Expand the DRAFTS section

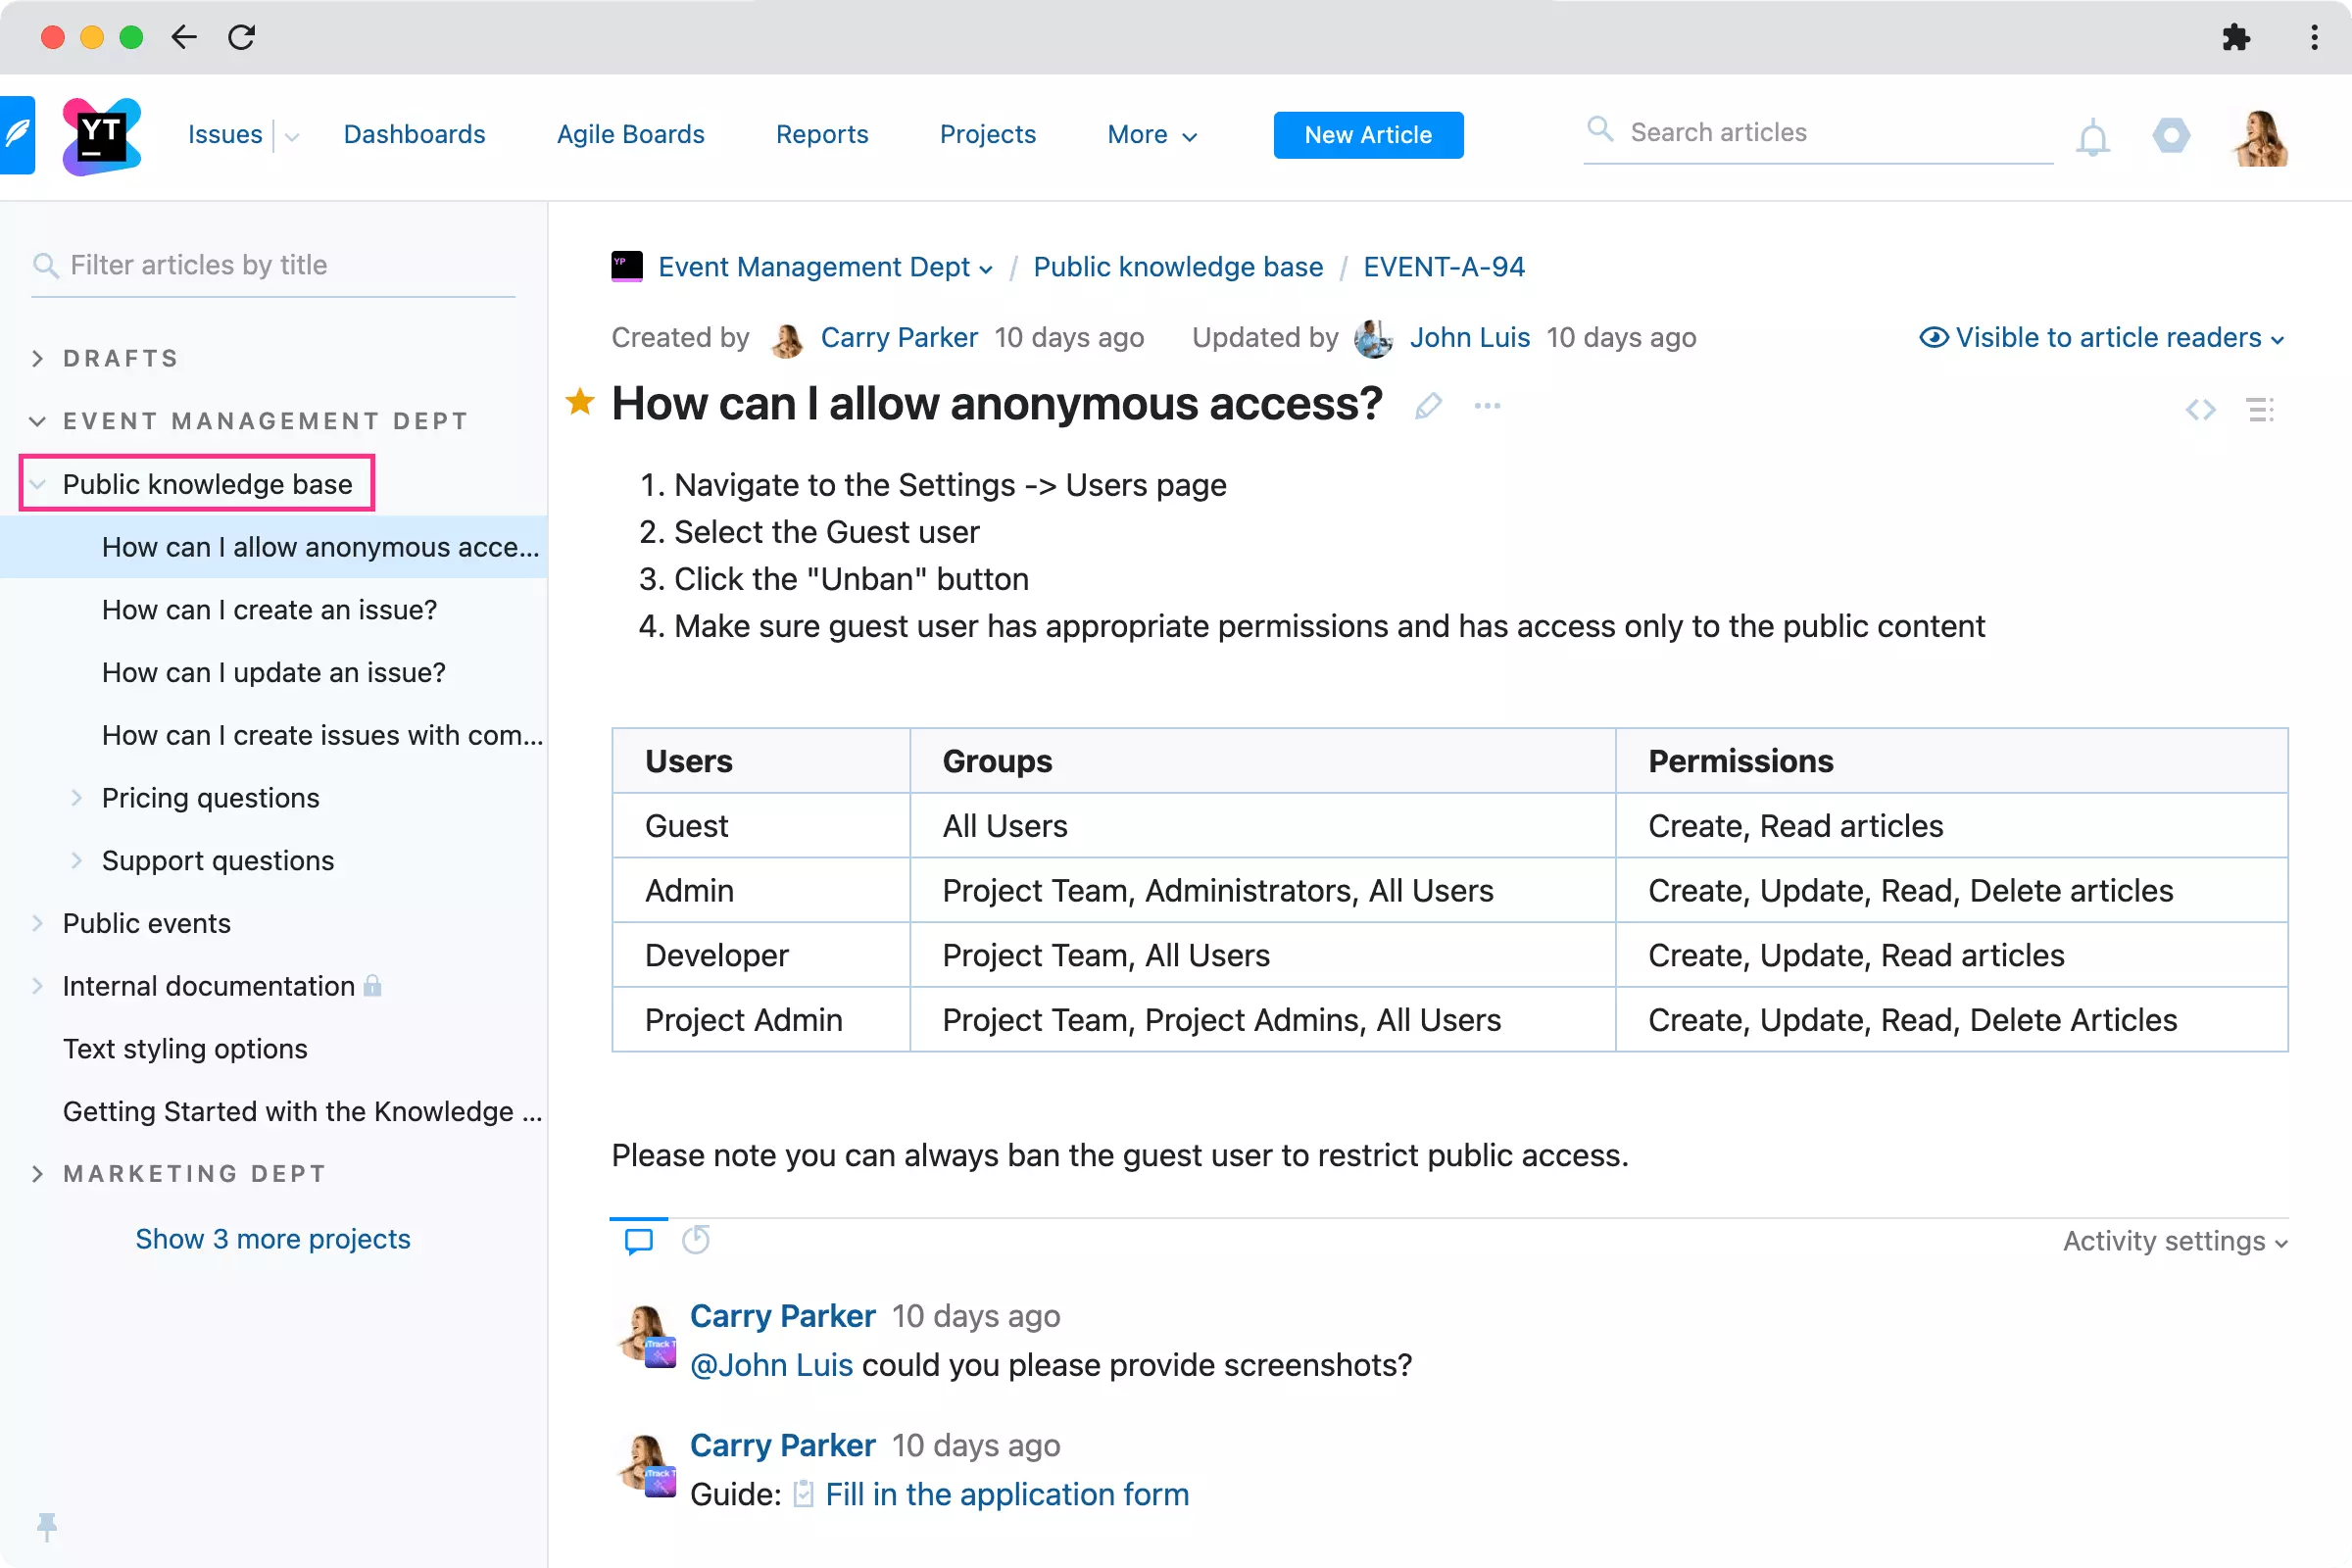(x=37, y=358)
